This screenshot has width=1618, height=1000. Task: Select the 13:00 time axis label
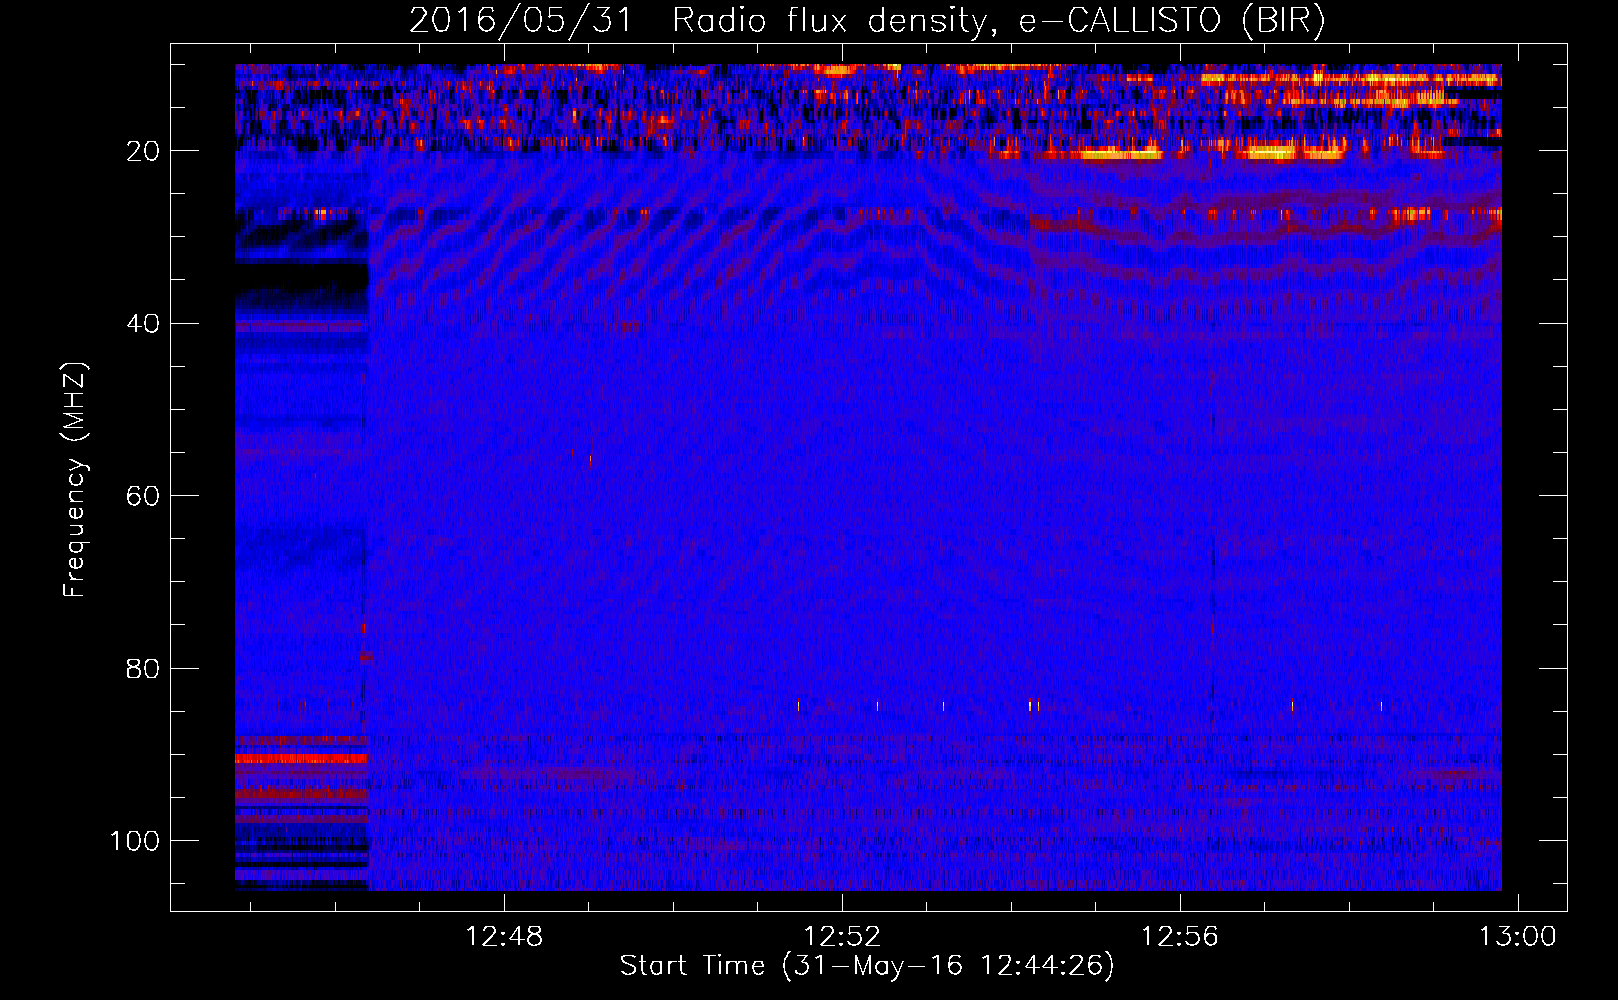tap(1518, 937)
